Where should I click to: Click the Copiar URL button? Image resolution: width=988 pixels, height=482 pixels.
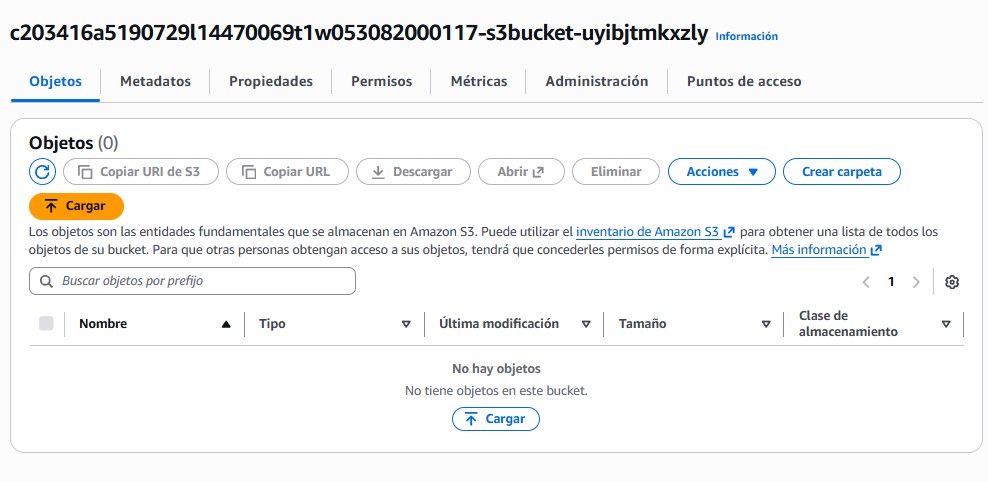[x=286, y=172]
